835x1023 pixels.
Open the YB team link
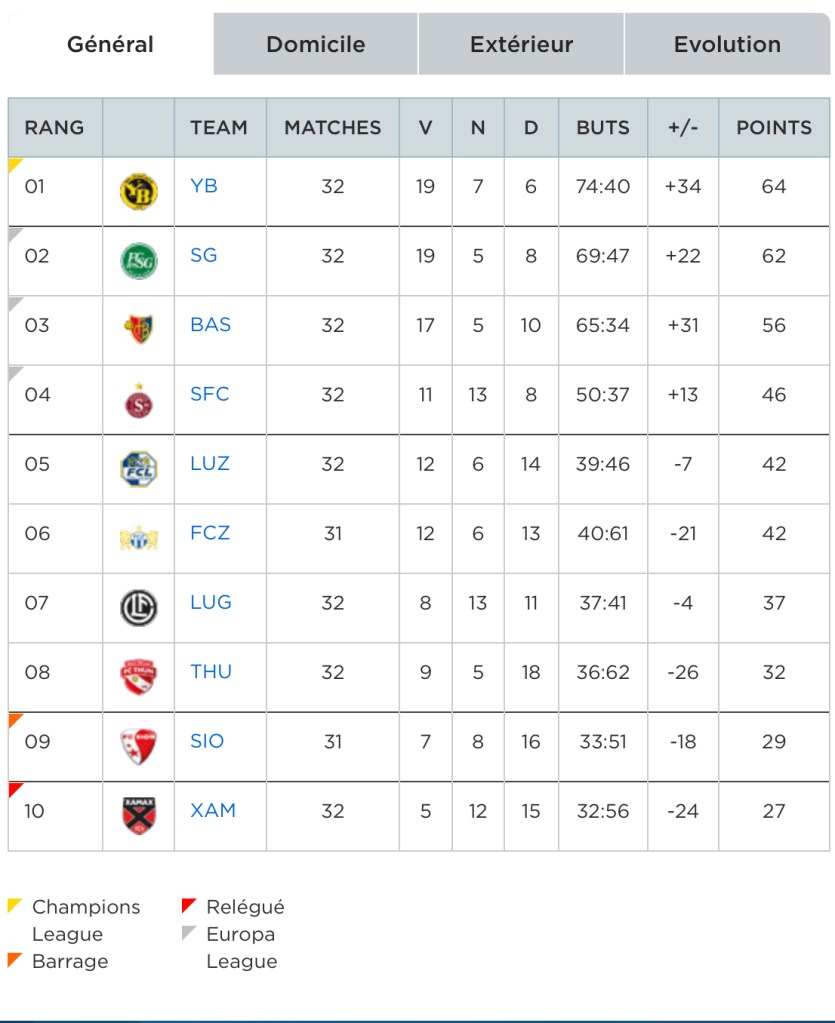click(204, 186)
